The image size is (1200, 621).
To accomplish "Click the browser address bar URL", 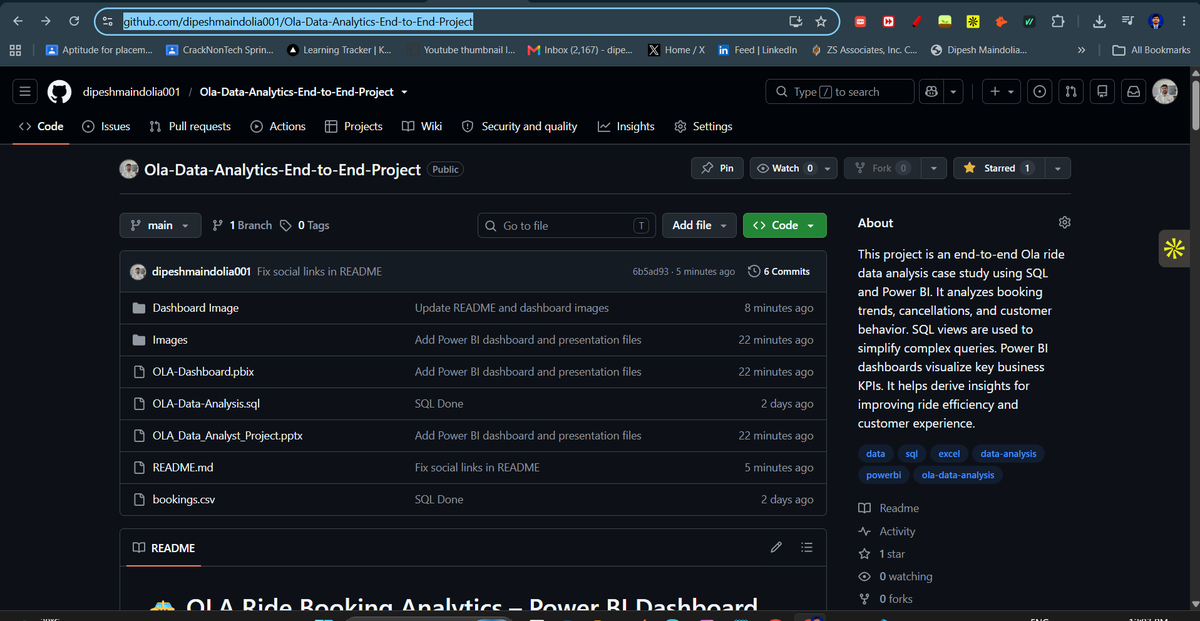I will click(x=298, y=21).
